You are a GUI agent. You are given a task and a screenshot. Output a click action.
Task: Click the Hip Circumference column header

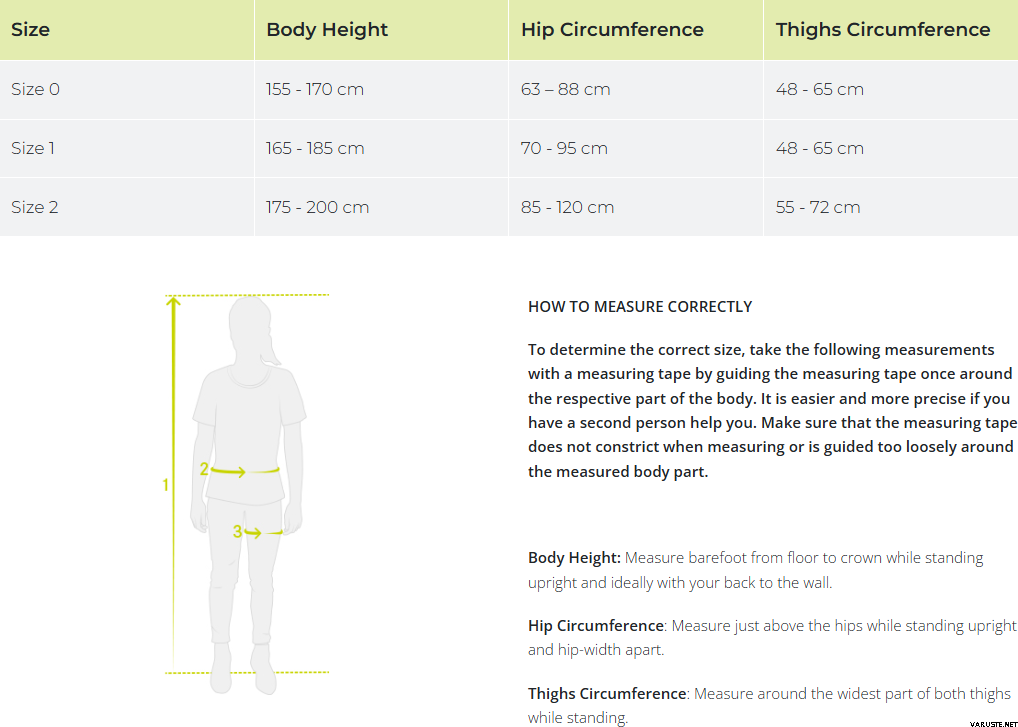(x=612, y=29)
